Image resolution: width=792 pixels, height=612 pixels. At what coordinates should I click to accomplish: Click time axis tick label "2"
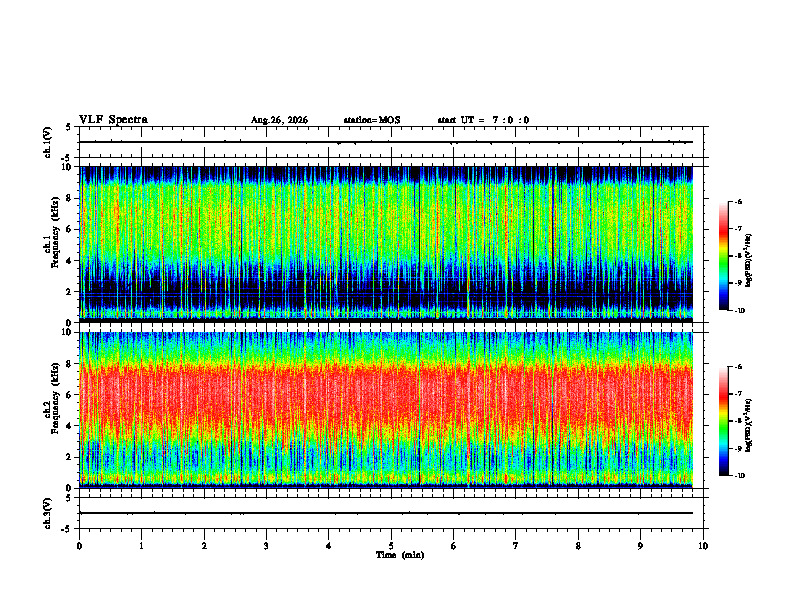(x=204, y=546)
